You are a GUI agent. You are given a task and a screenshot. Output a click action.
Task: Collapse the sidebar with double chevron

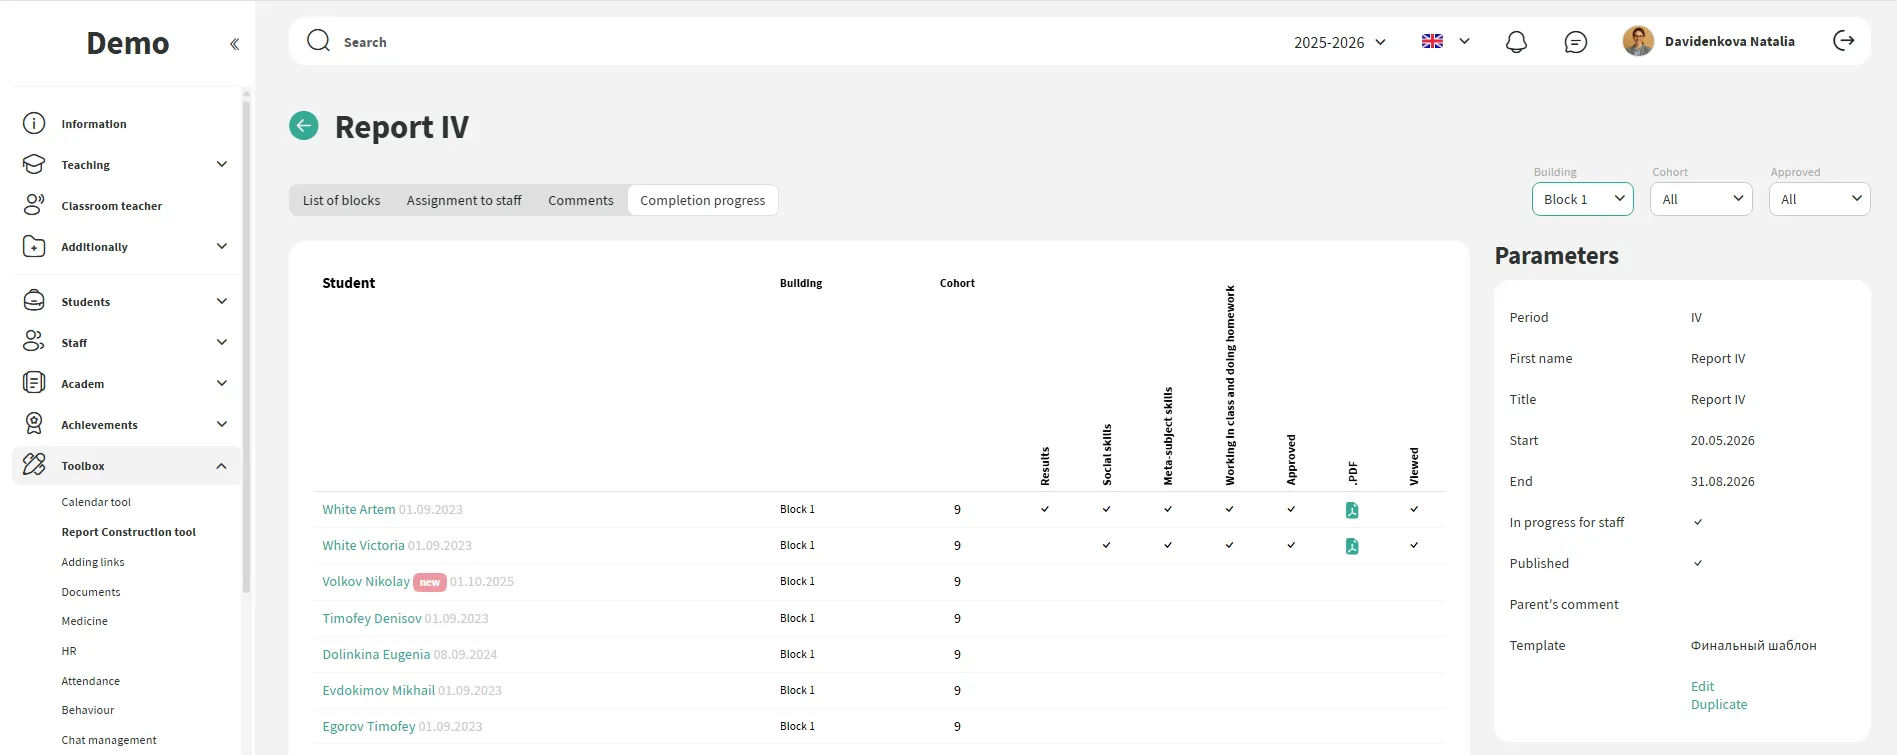[234, 44]
